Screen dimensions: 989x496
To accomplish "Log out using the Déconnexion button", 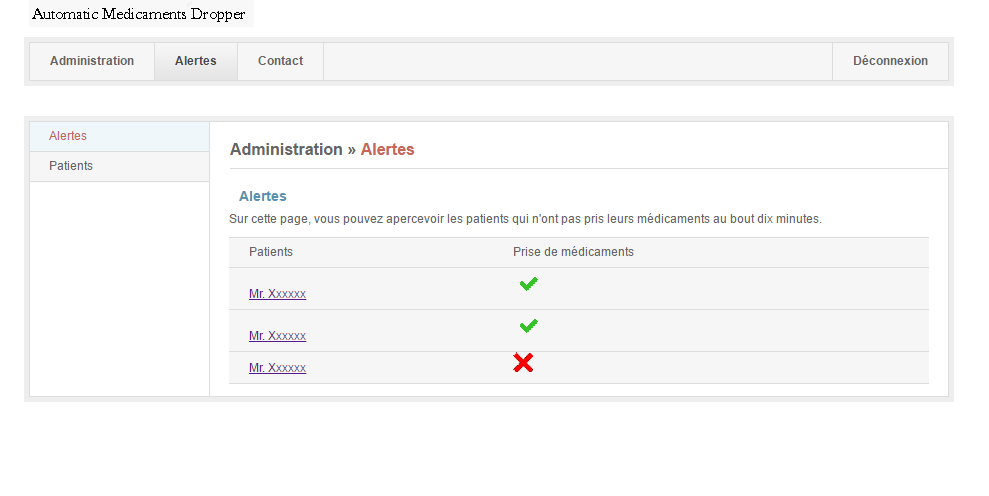I will click(890, 61).
